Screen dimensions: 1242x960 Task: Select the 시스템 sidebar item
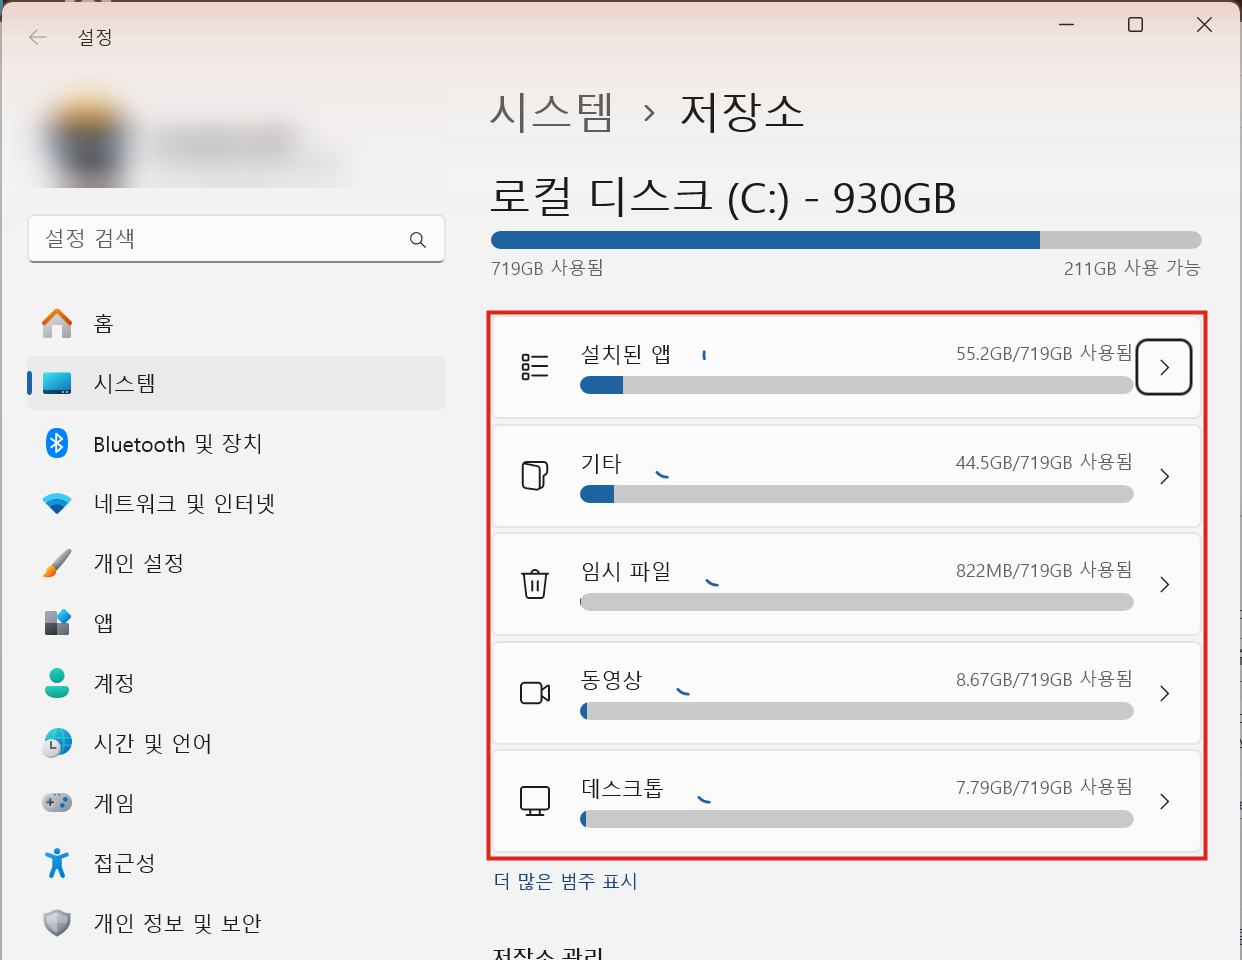click(x=236, y=383)
